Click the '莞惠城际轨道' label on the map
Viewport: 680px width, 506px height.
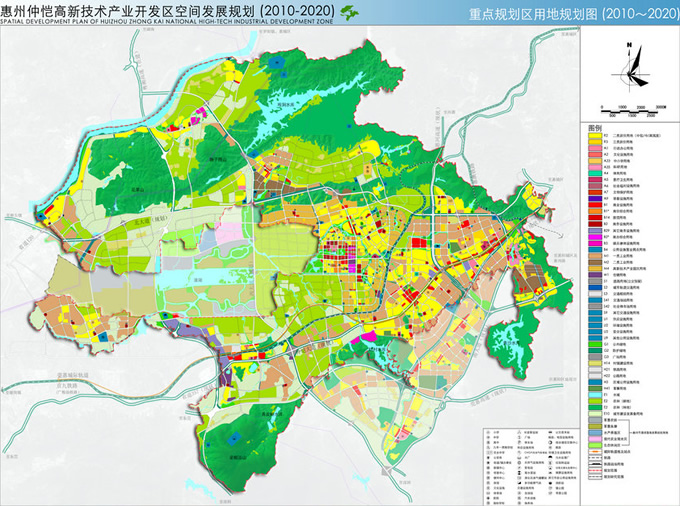coord(72,375)
